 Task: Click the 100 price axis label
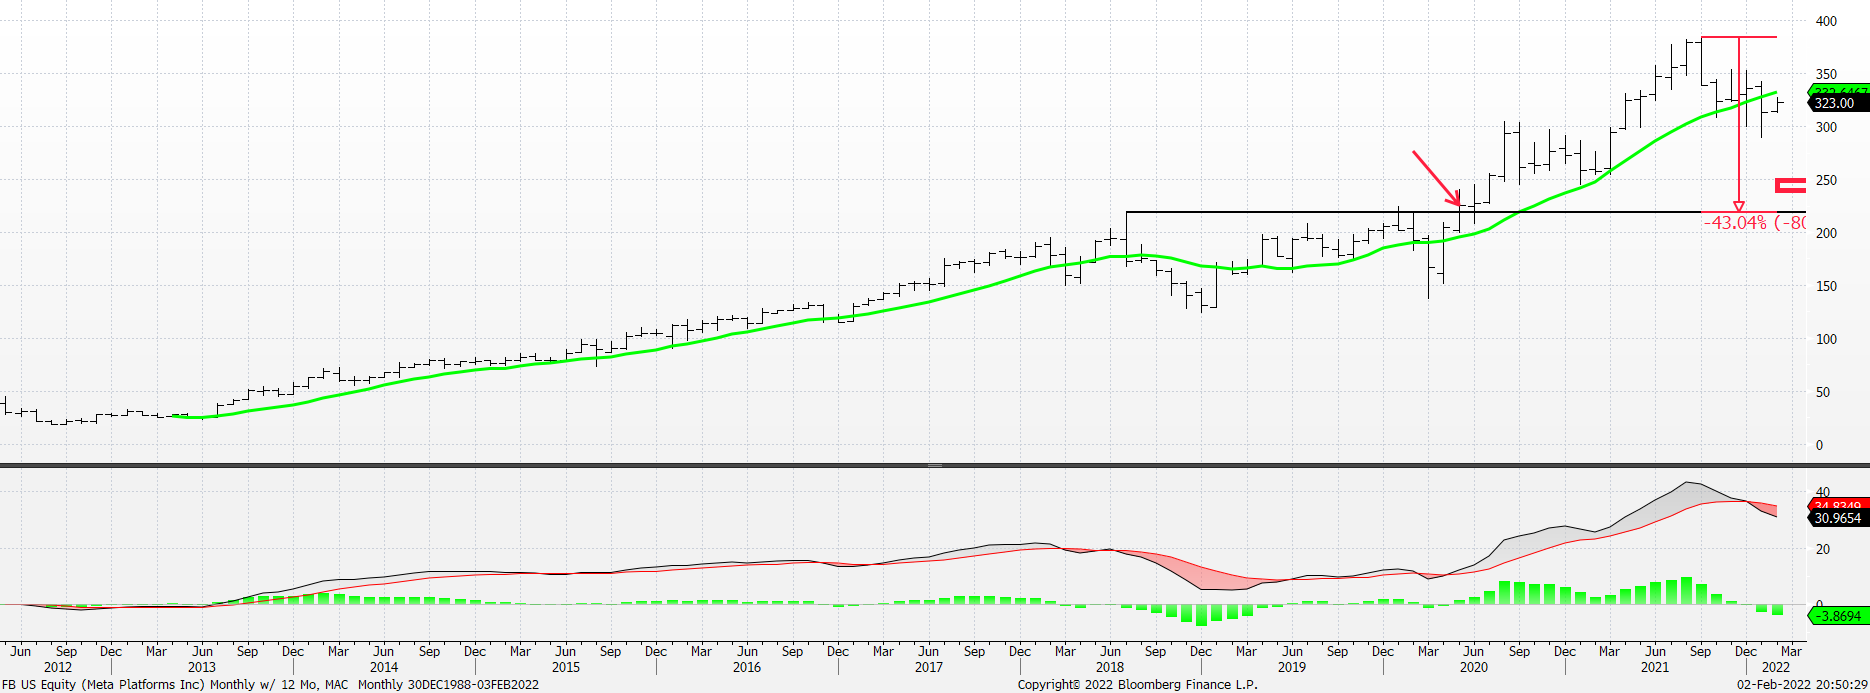[1827, 339]
